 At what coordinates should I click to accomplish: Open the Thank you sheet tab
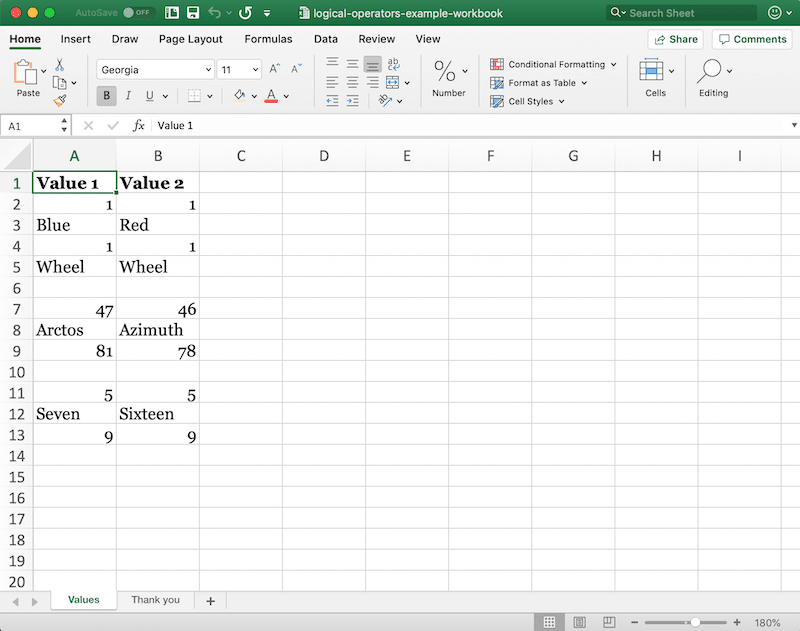156,599
